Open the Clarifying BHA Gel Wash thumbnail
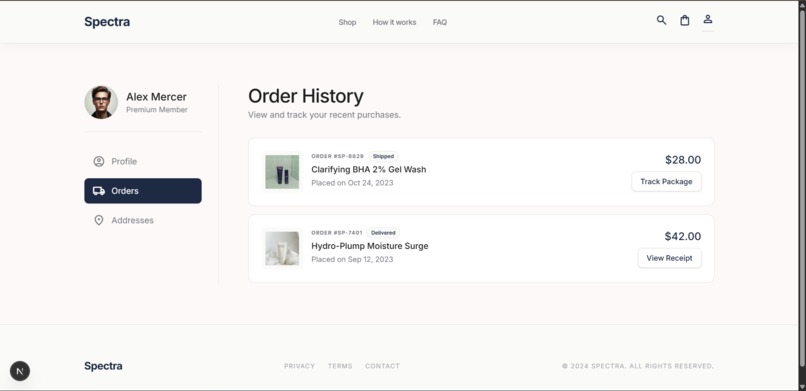Image resolution: width=806 pixels, height=391 pixels. pyautogui.click(x=282, y=172)
